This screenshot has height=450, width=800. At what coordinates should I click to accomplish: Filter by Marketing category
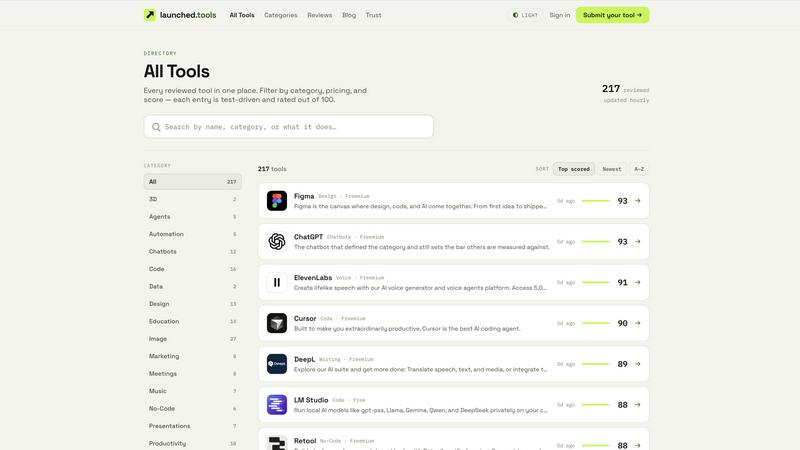point(192,356)
